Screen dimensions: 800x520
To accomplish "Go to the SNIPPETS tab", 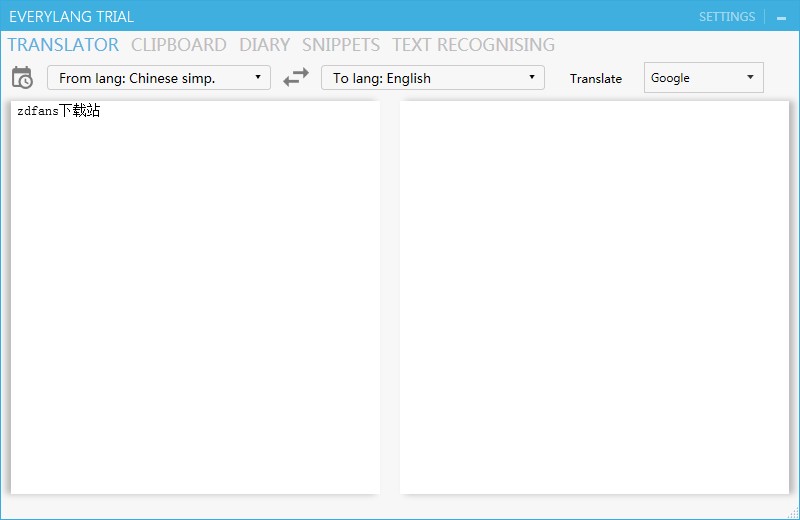I will 341,45.
